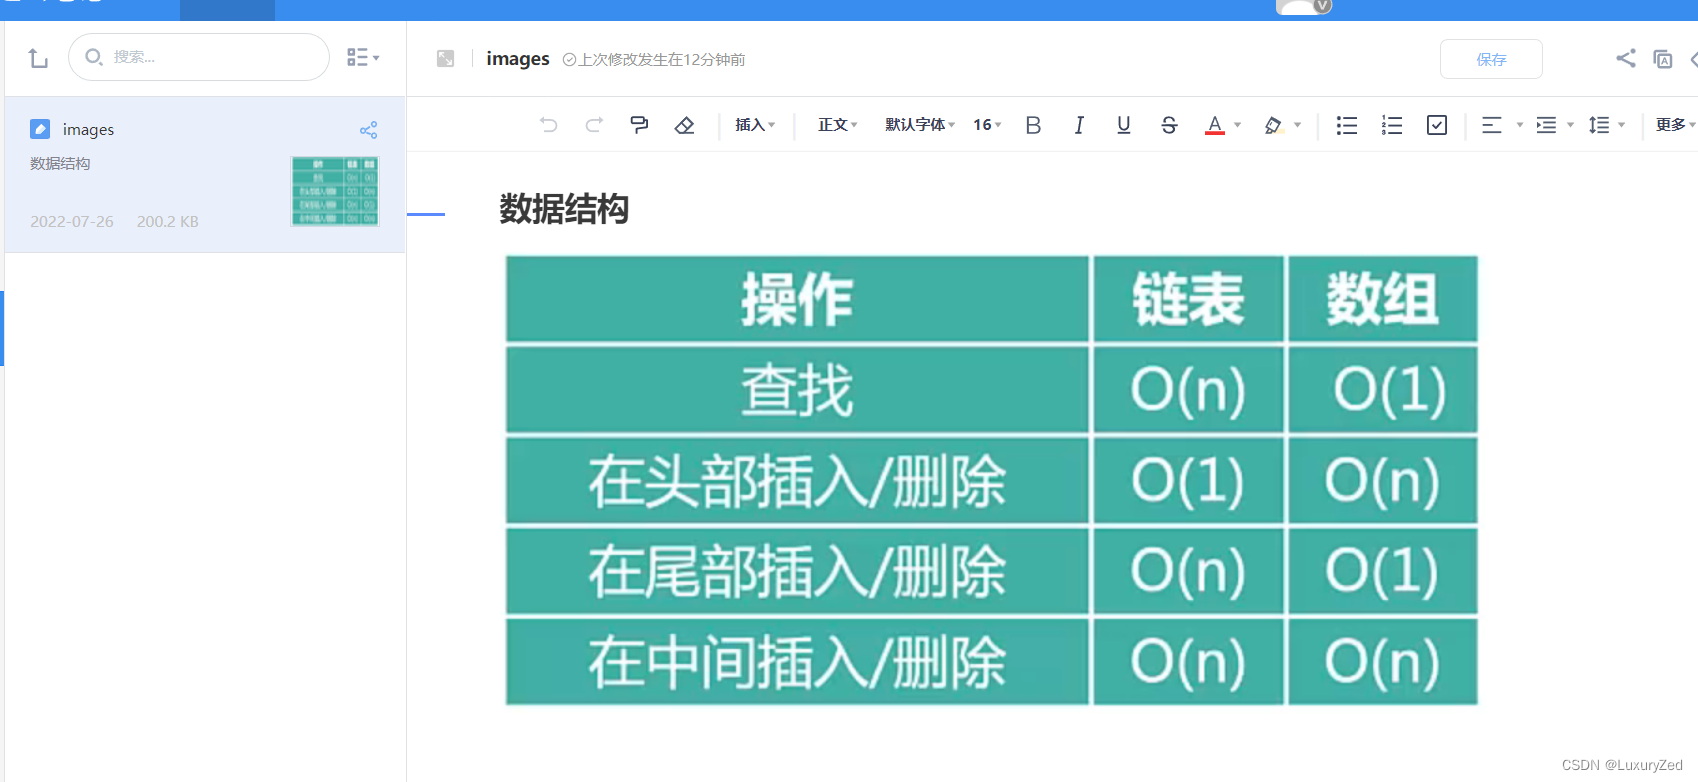Open the paragraph style 正文 dropdown
This screenshot has height=782, width=1698.
[837, 125]
